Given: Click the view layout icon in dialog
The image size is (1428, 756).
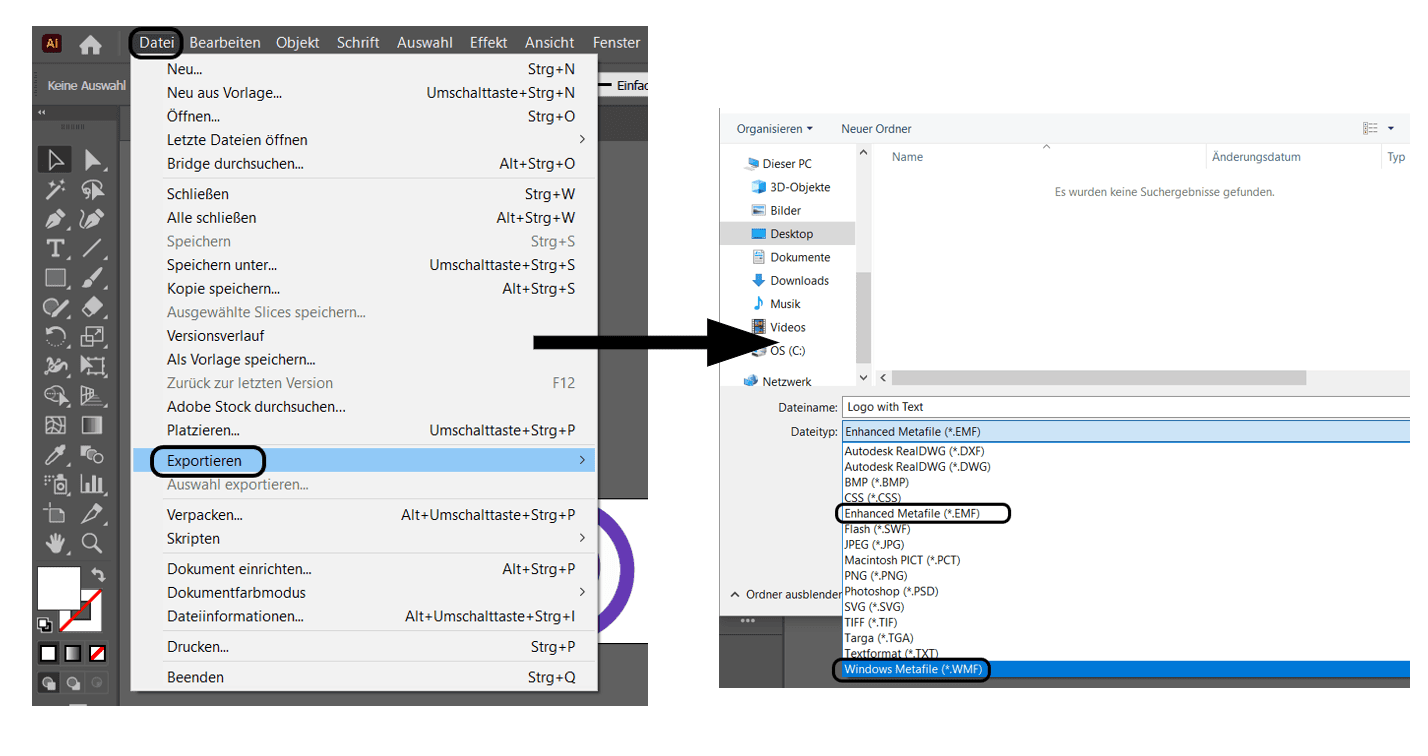Looking at the screenshot, I should pyautogui.click(x=1370, y=129).
